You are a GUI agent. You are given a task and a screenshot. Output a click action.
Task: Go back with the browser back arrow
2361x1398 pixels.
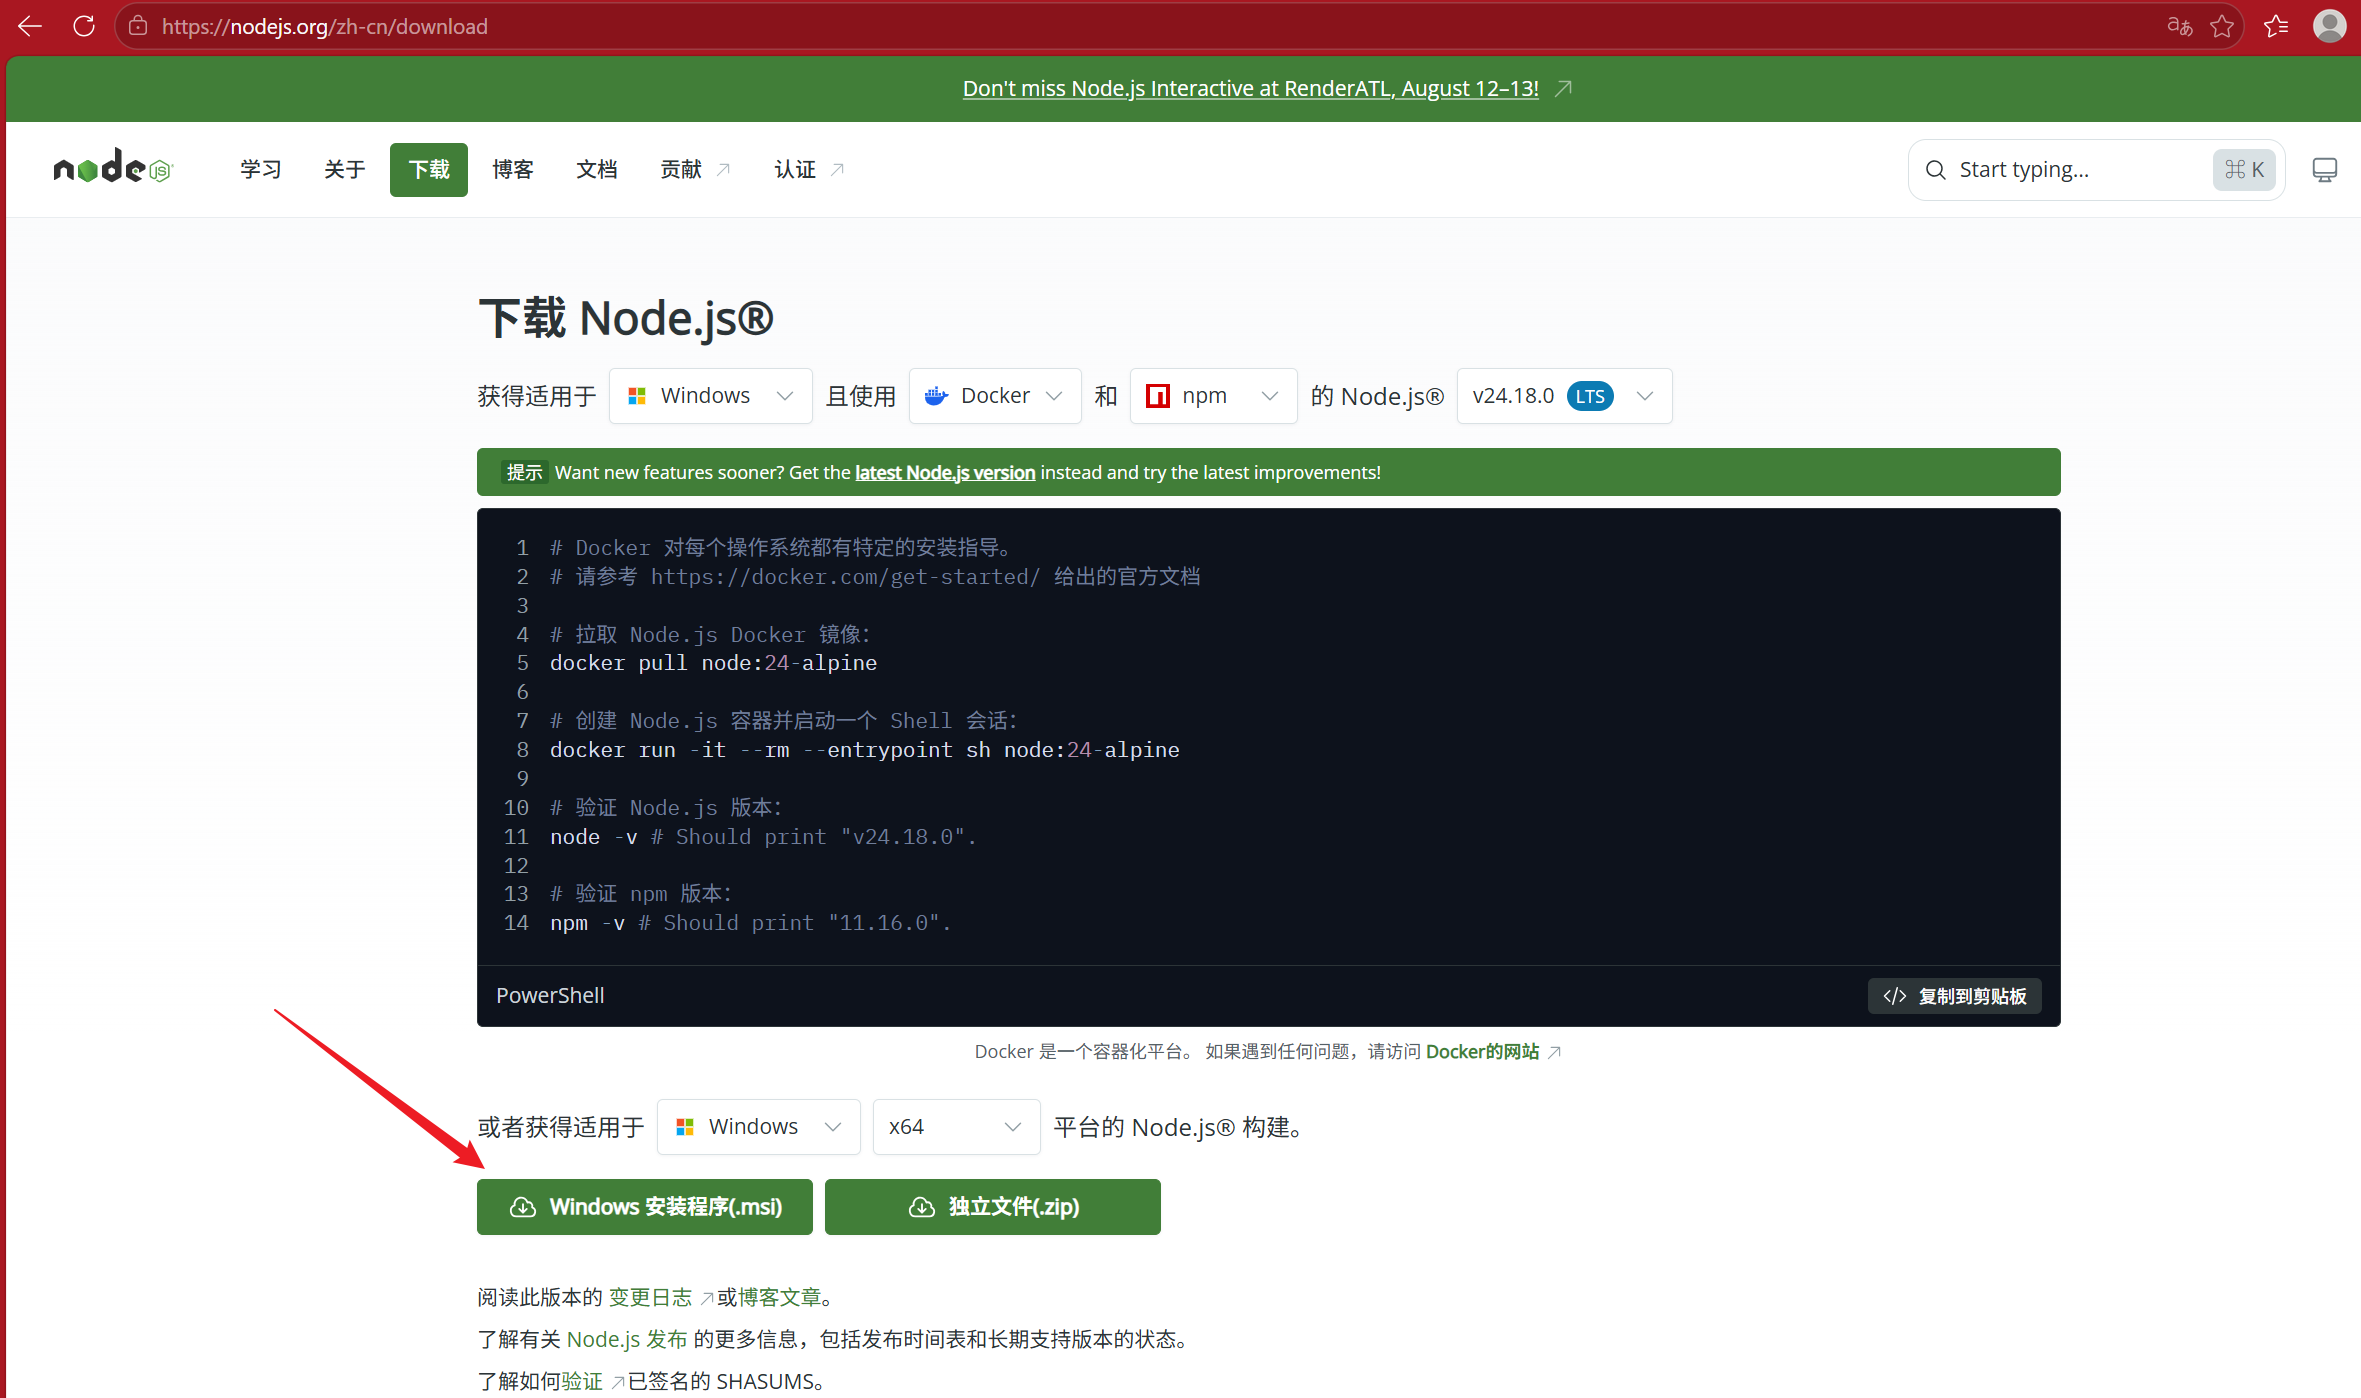(30, 26)
